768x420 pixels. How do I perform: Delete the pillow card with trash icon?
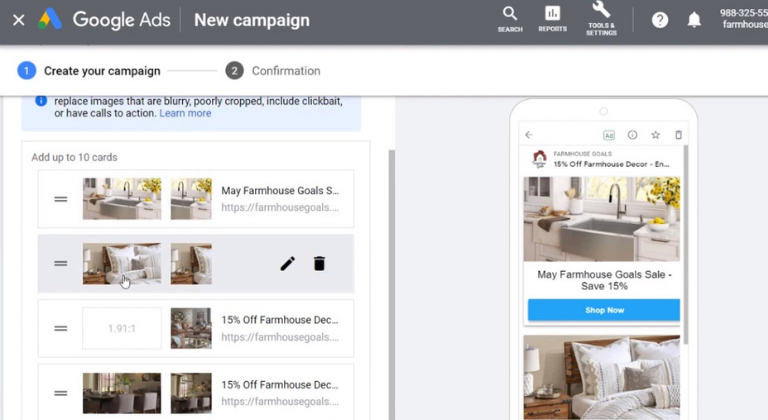pyautogui.click(x=319, y=264)
